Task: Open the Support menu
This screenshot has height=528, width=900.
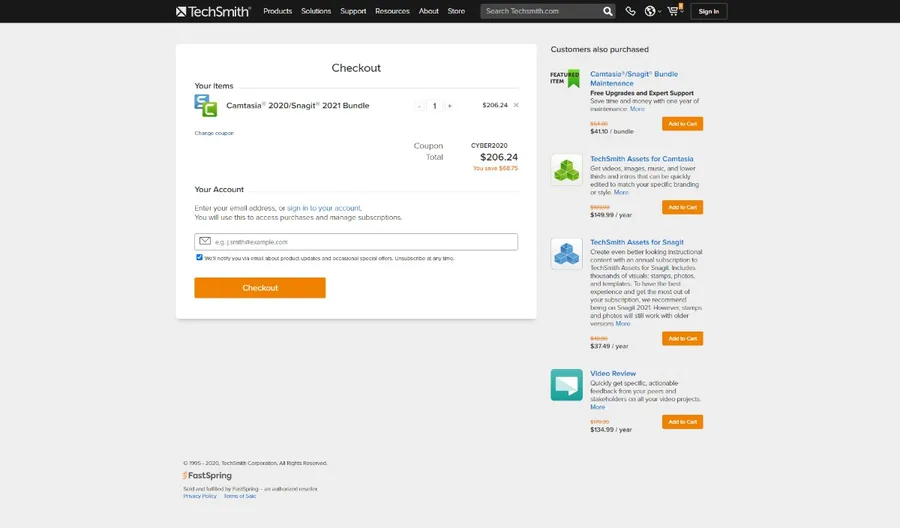Action: [353, 11]
